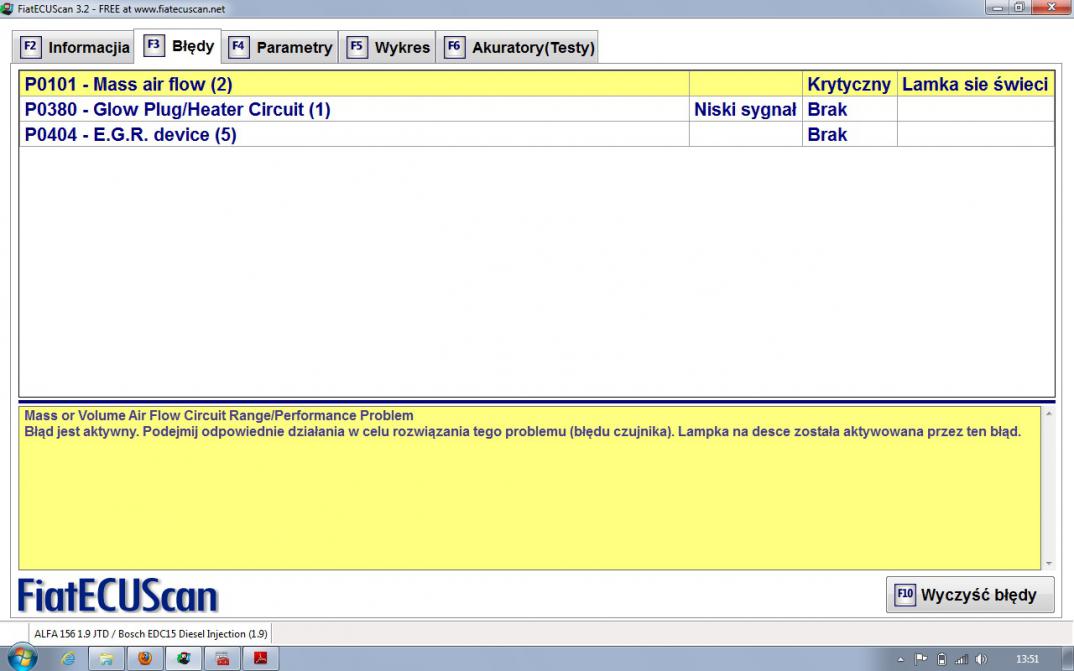Close the FiatECUScan window
This screenshot has height=671, width=1074.
(1051, 8)
